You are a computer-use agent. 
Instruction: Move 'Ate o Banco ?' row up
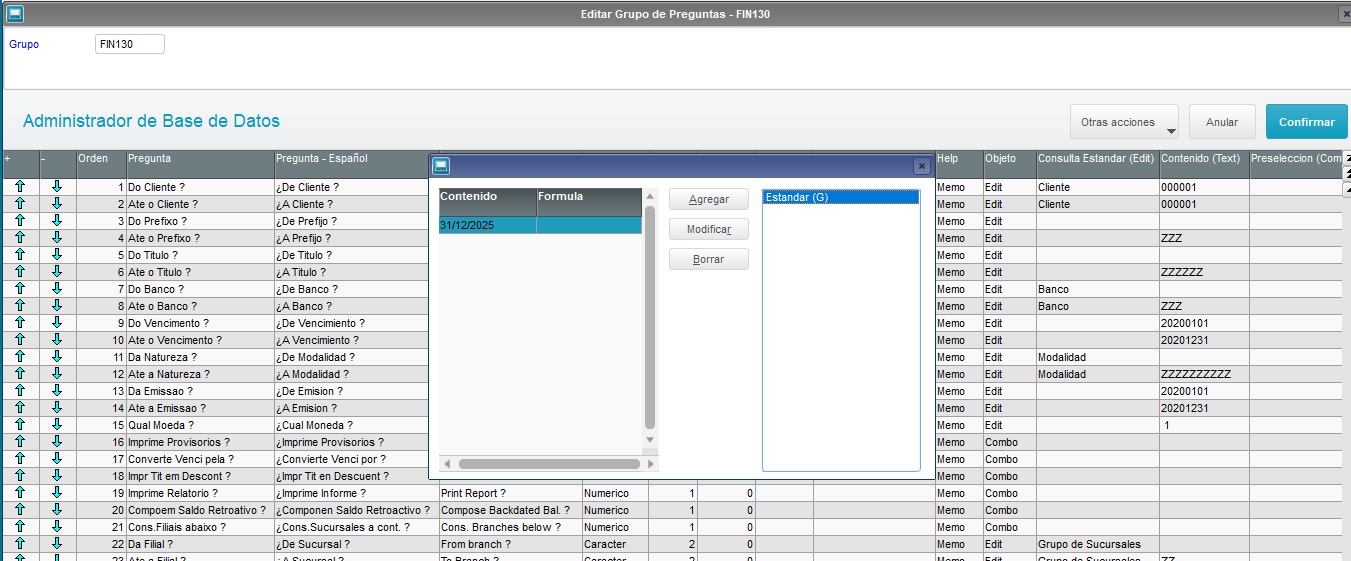point(19,306)
